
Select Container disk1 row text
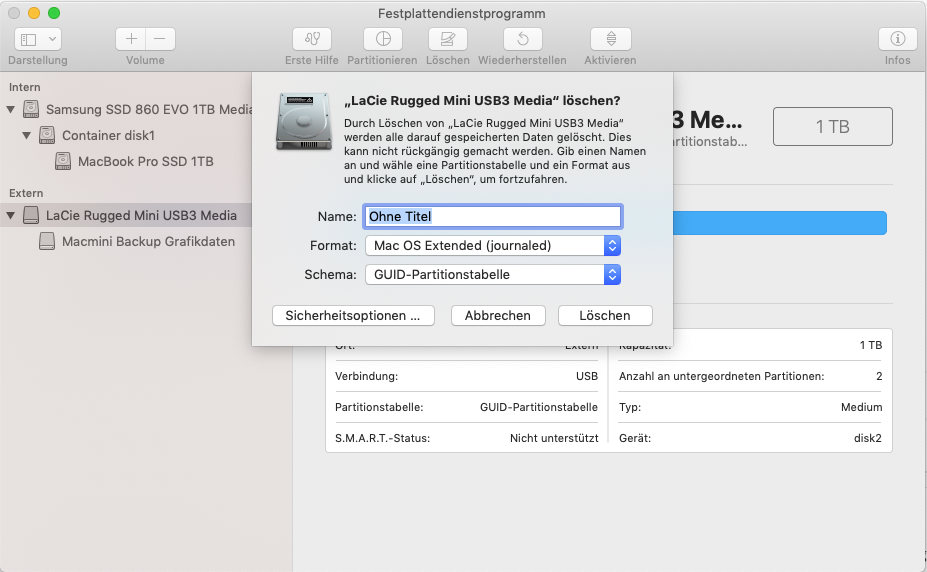pos(108,135)
